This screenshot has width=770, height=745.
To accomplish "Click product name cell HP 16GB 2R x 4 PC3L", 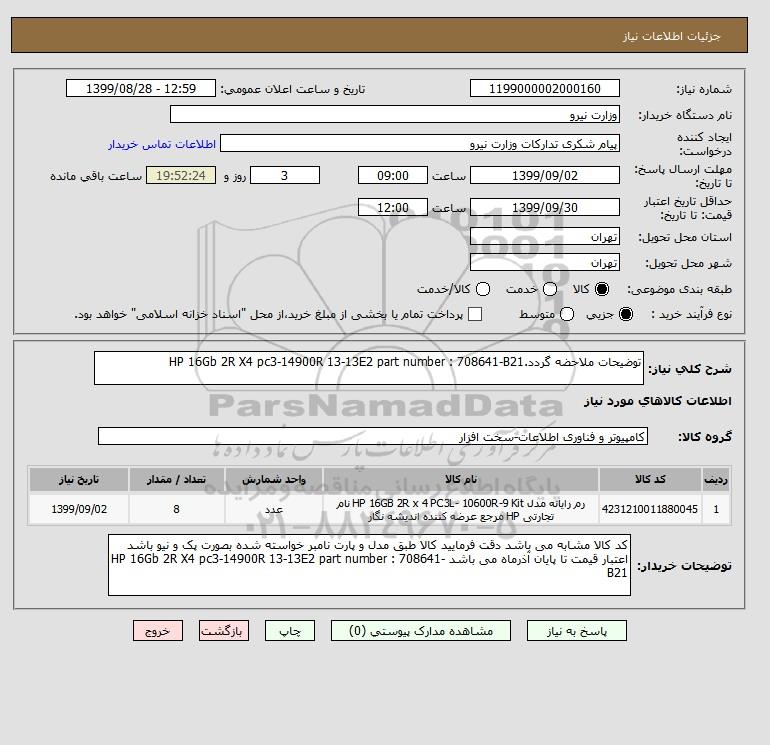I will tap(461, 509).
